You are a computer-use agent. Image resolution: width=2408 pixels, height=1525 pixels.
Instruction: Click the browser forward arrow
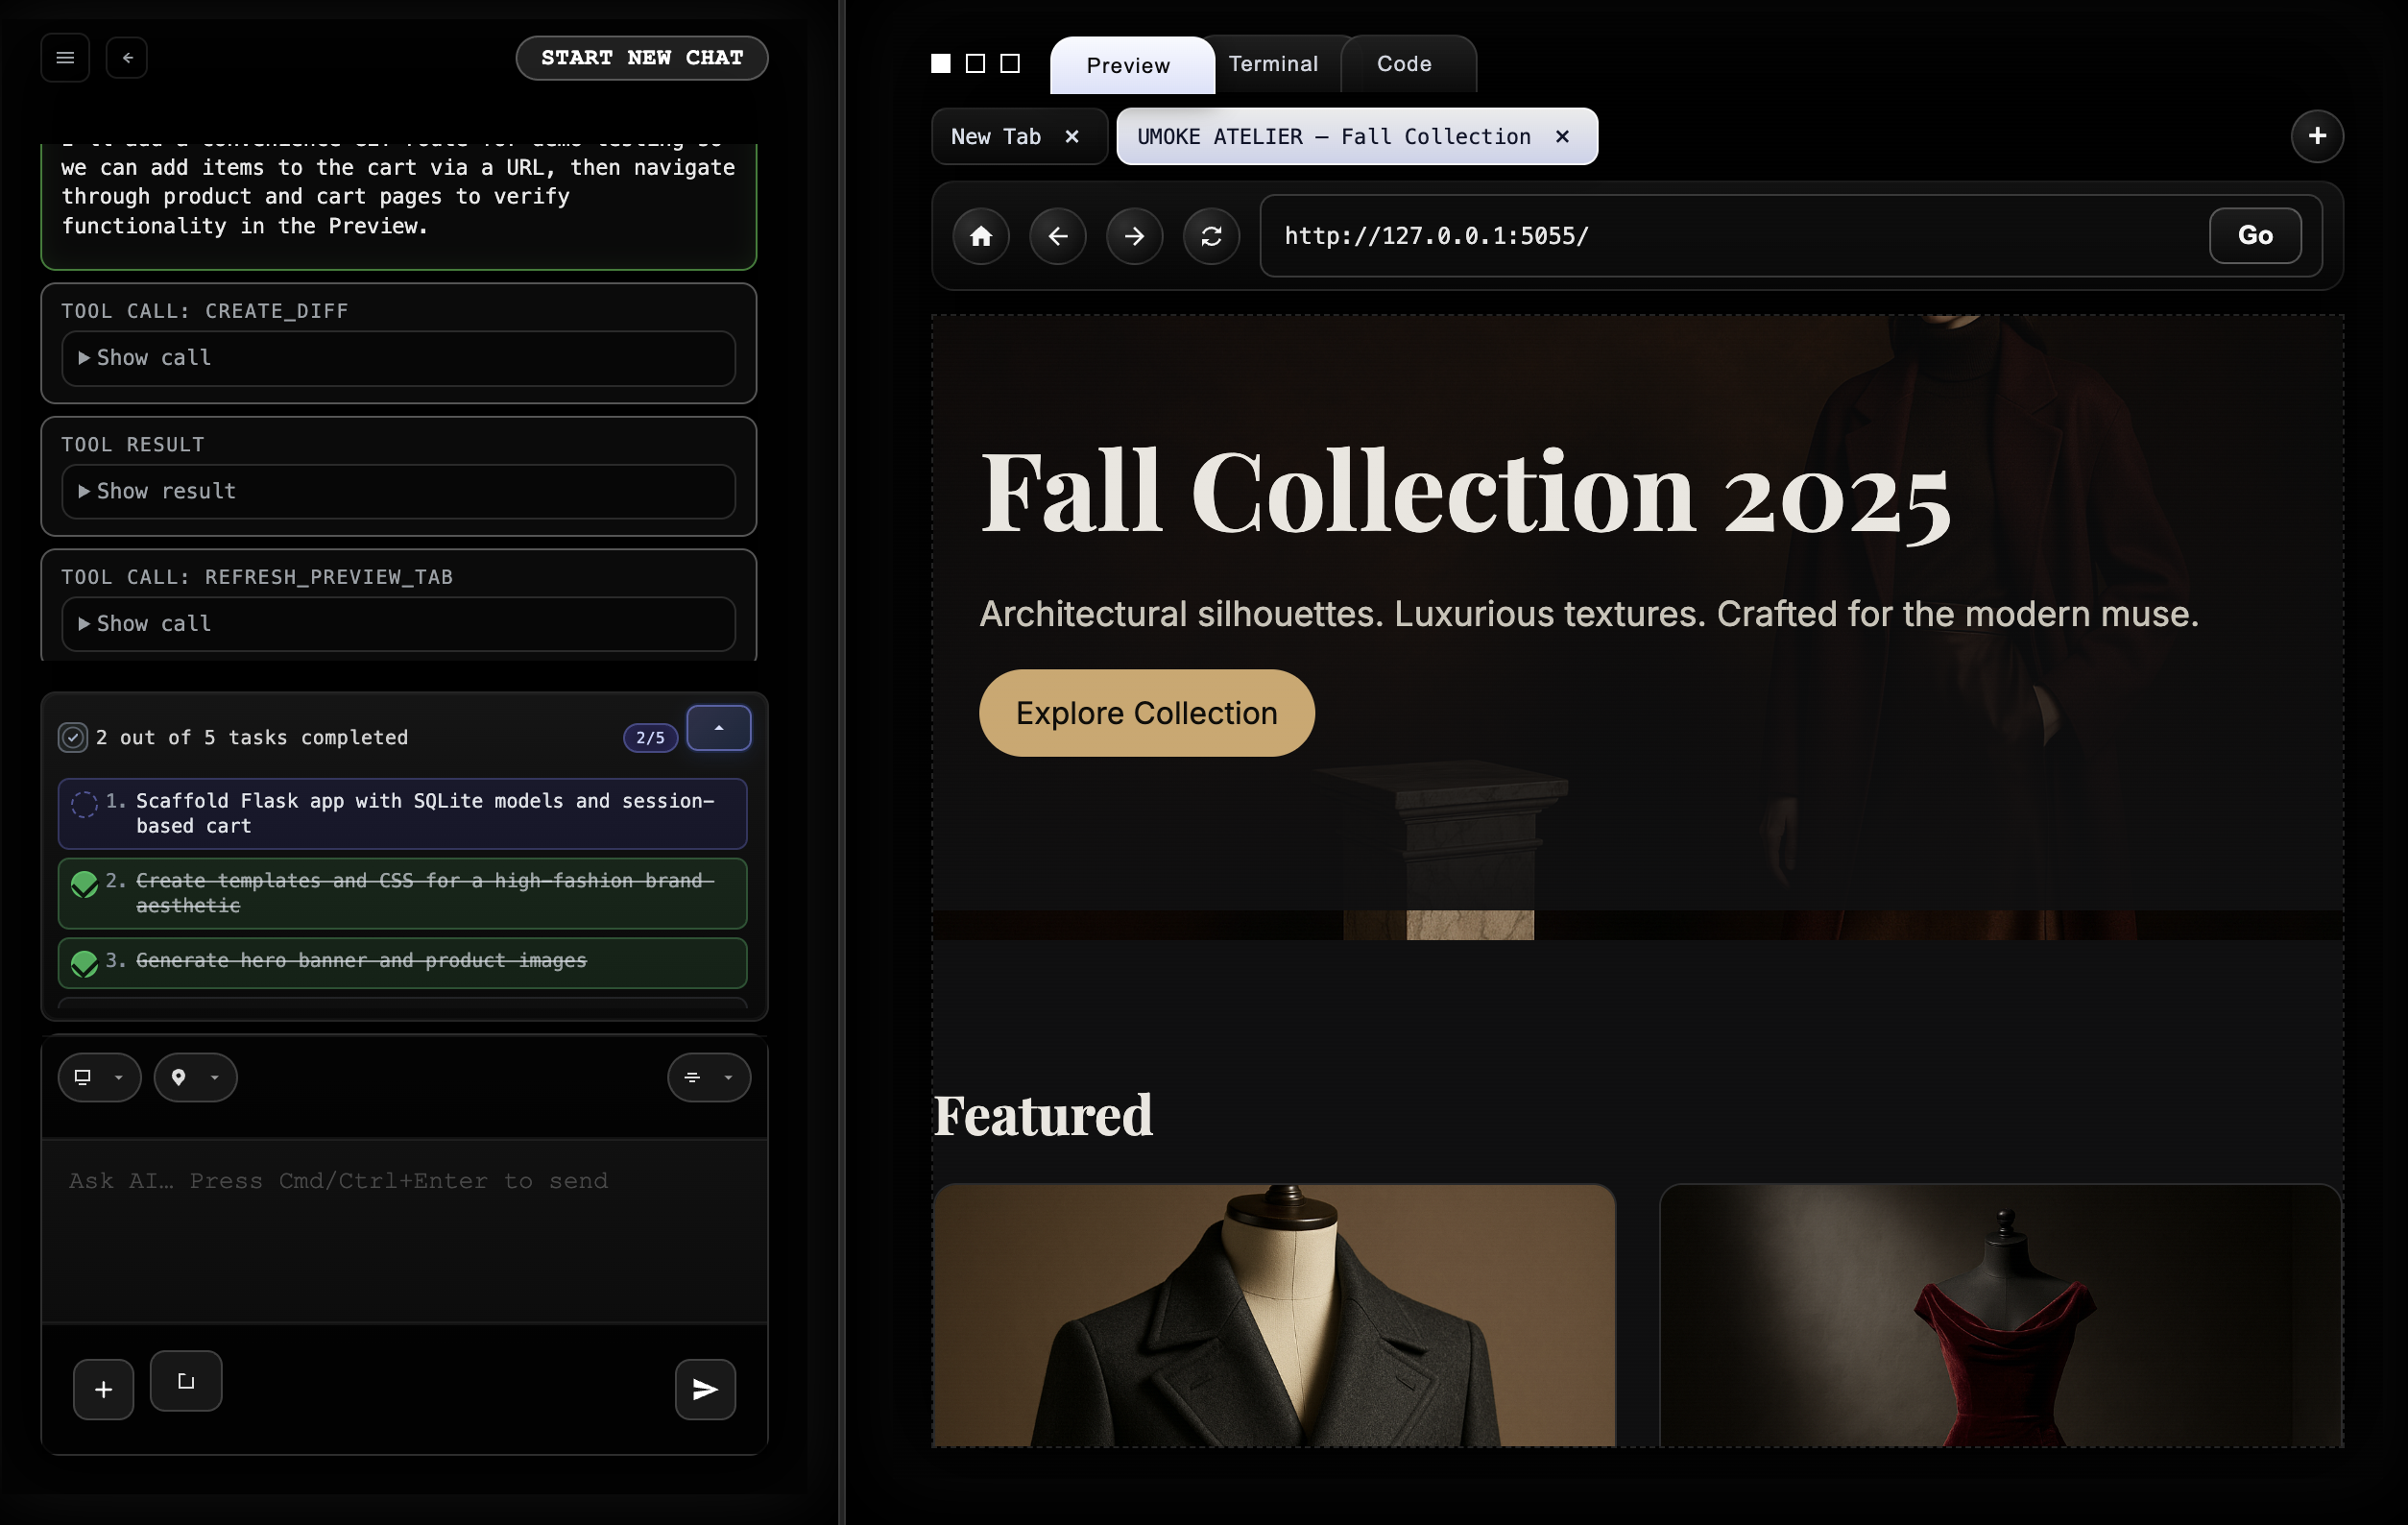point(1134,236)
